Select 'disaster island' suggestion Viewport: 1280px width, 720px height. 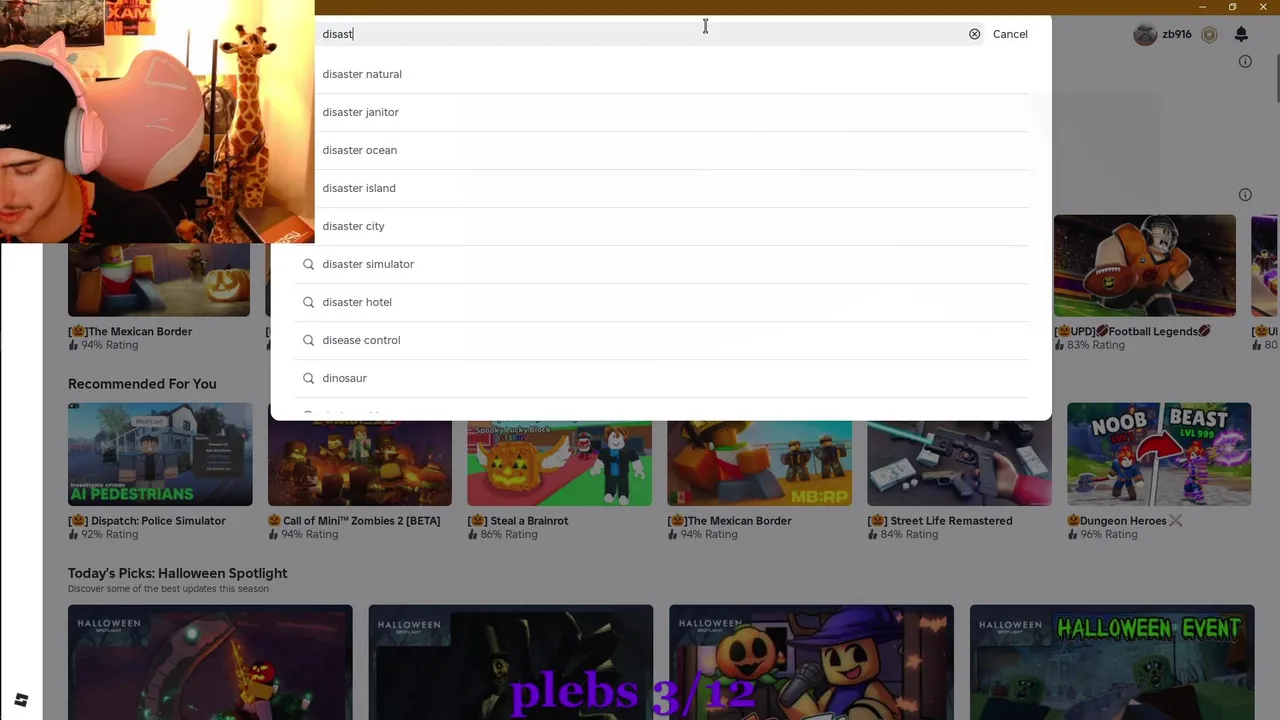(x=661, y=188)
